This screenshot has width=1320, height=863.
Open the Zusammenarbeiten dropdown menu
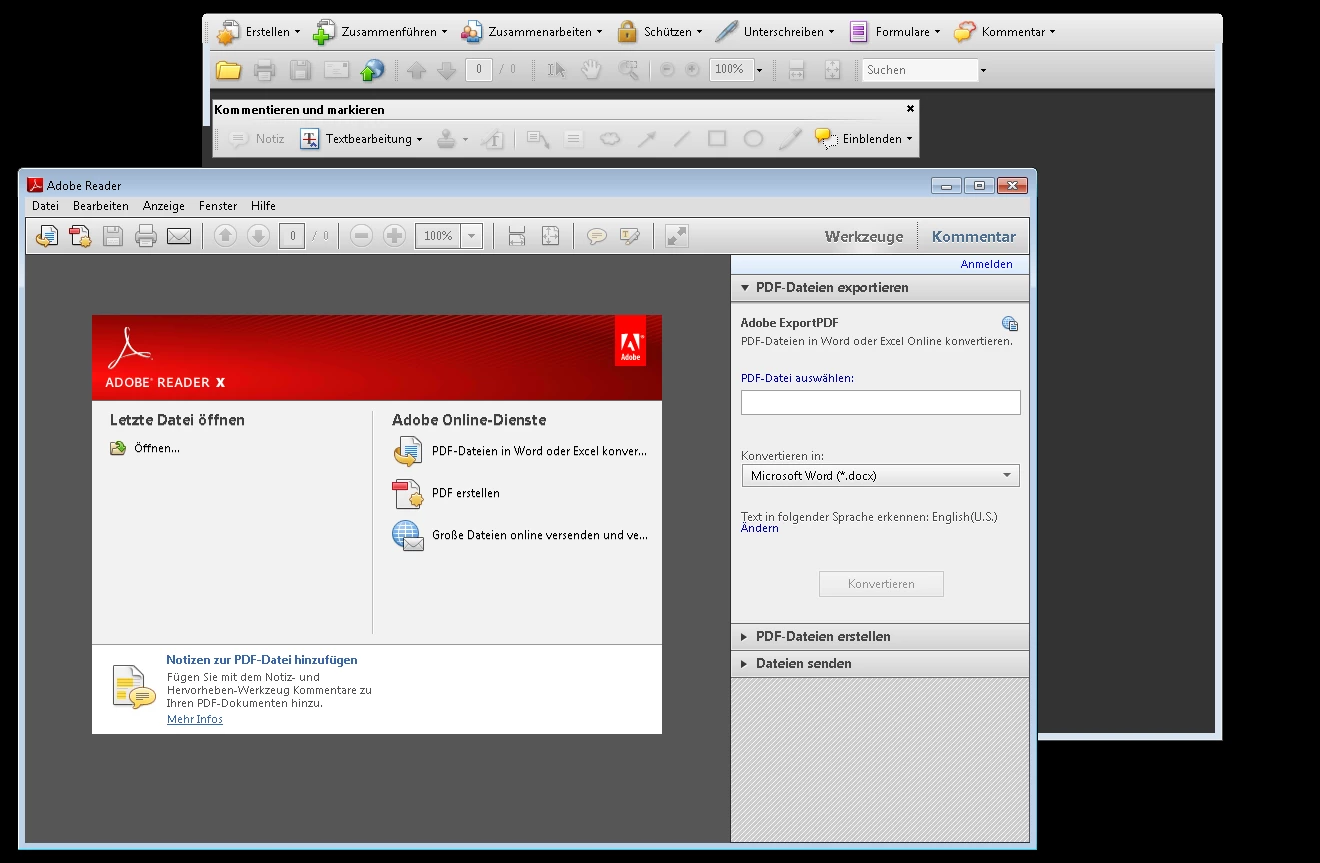pos(533,32)
